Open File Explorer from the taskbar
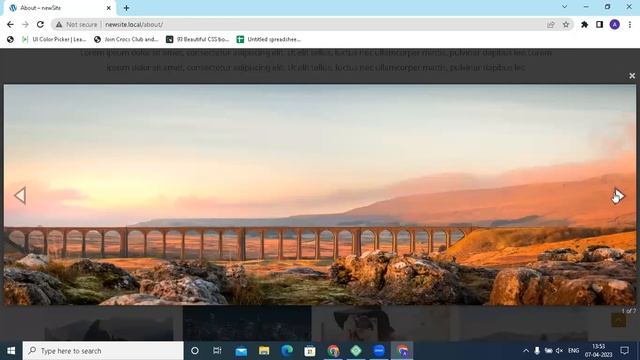This screenshot has width=640, height=360. (x=264, y=351)
